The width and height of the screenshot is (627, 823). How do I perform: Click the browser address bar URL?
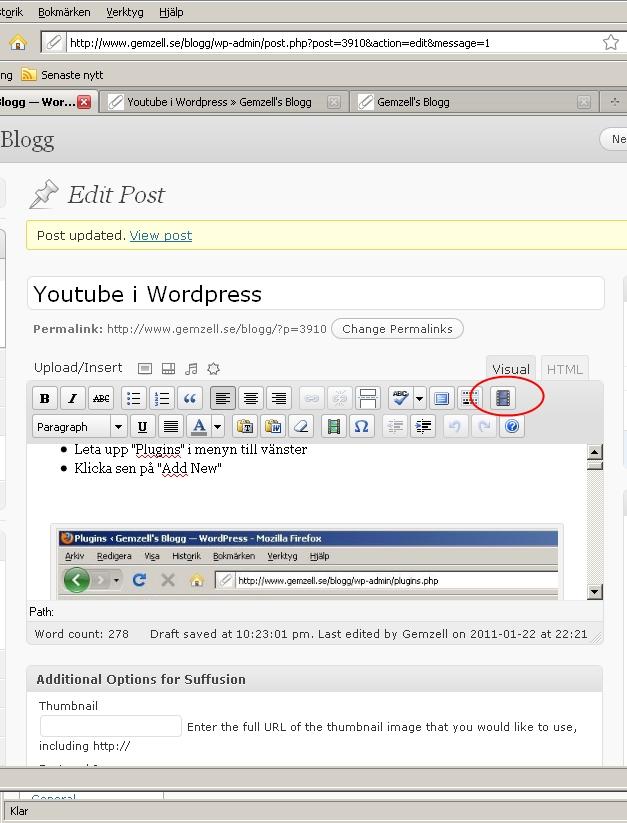[280, 43]
